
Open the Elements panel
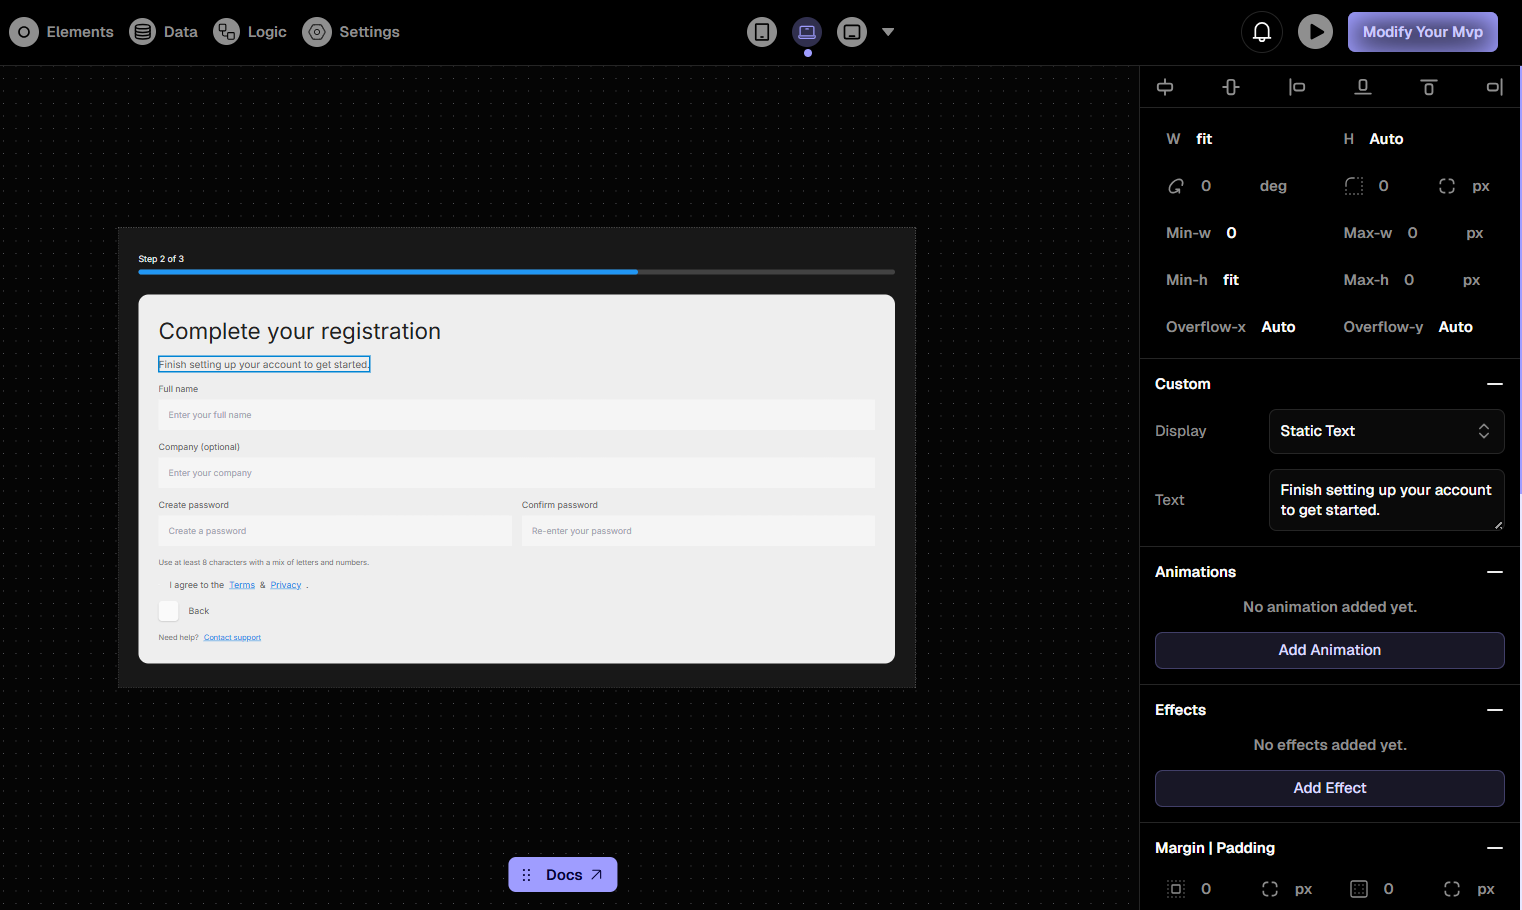[x=62, y=32]
